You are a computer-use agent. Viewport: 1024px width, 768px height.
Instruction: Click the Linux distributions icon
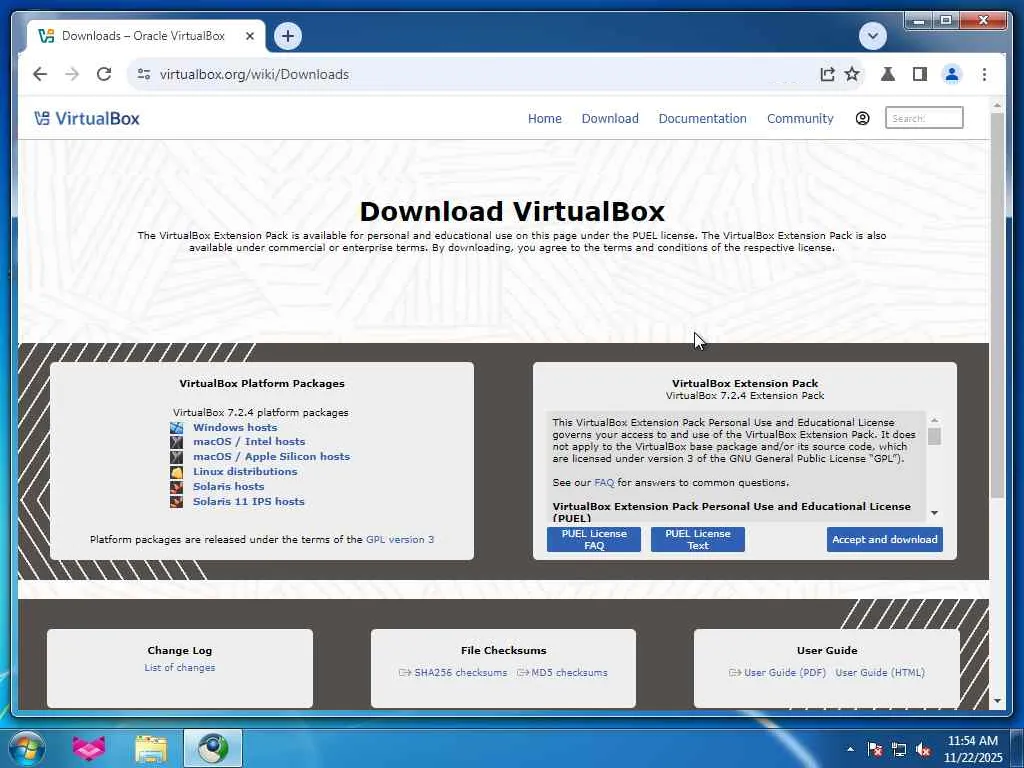(176, 472)
